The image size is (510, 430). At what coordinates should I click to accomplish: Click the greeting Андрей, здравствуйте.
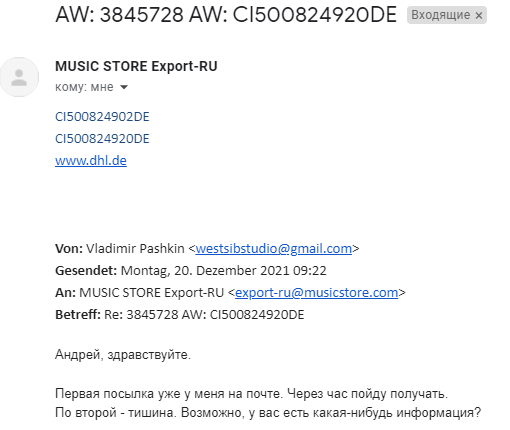pyautogui.click(x=123, y=355)
